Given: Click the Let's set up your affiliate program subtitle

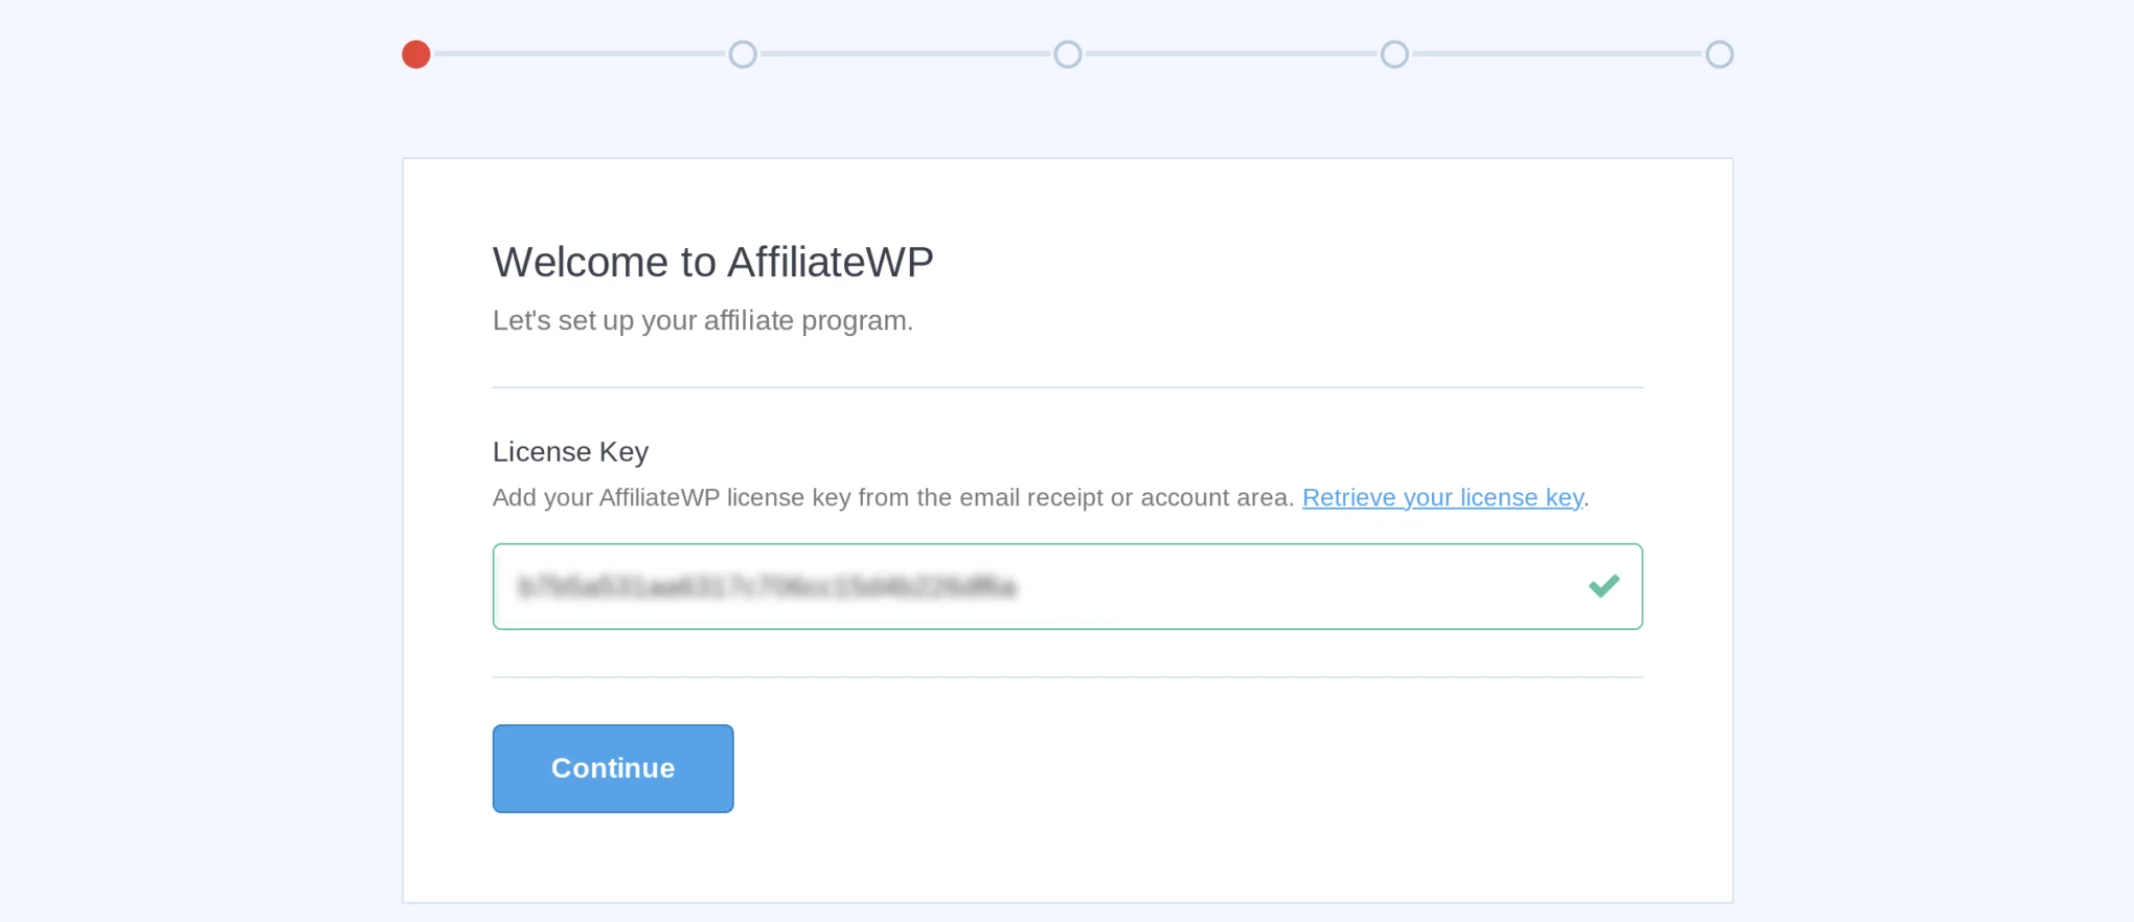Looking at the screenshot, I should pyautogui.click(x=703, y=320).
